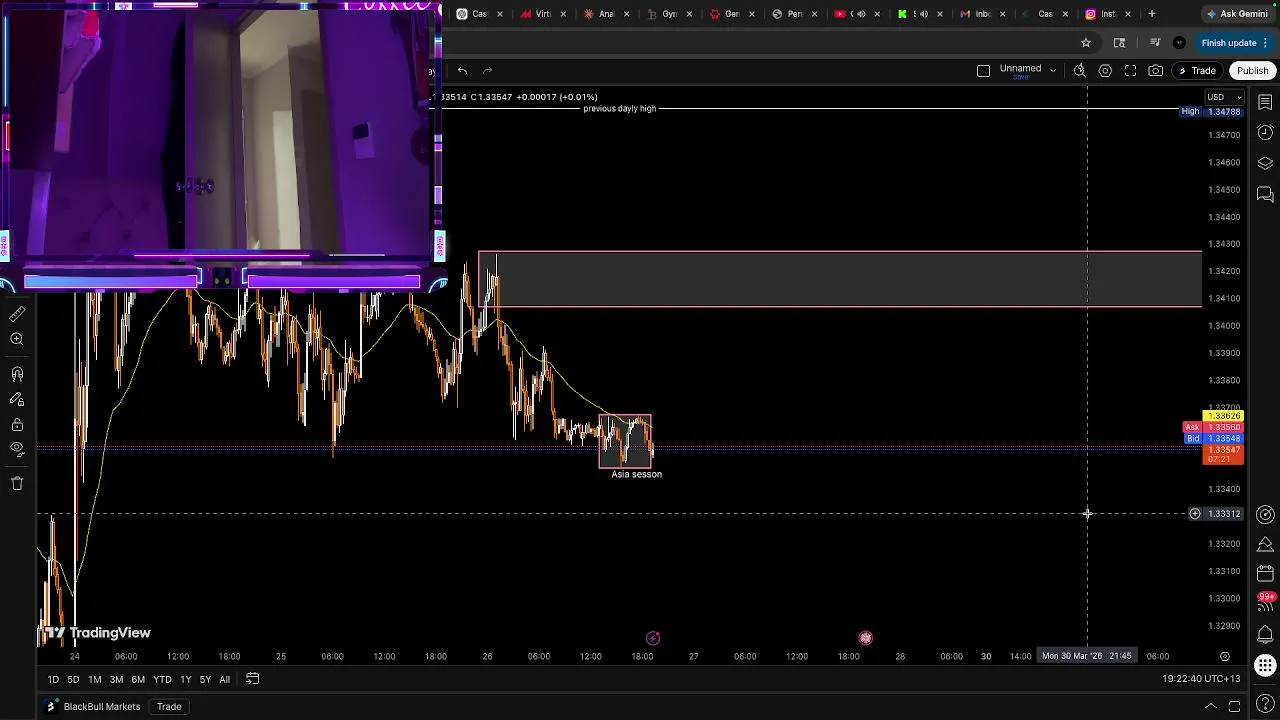Select the ruler Measure tool

coord(17,314)
